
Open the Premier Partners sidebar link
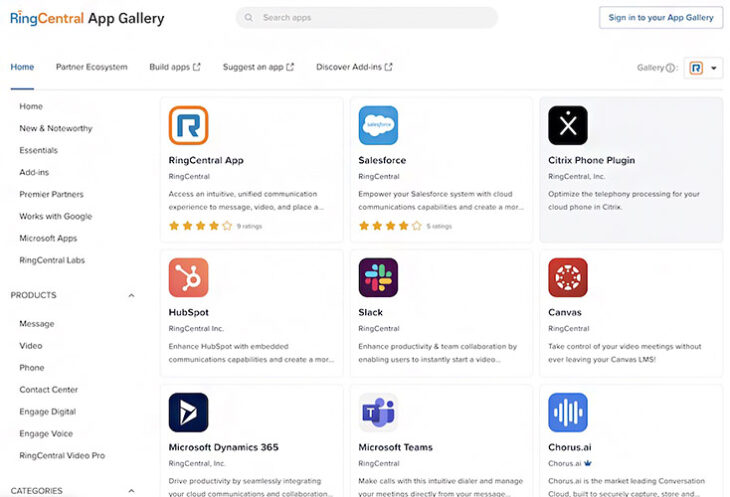(52, 194)
